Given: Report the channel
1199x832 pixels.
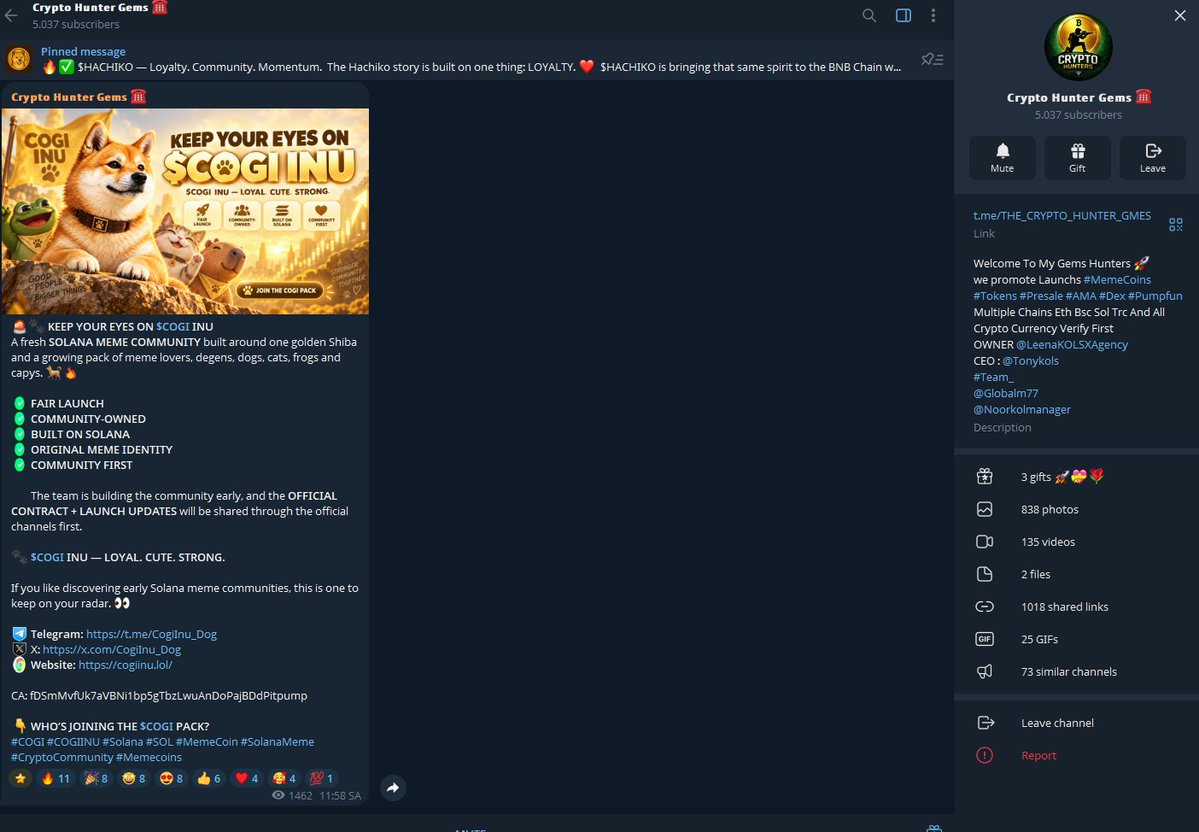Looking at the screenshot, I should click(x=1077, y=756).
